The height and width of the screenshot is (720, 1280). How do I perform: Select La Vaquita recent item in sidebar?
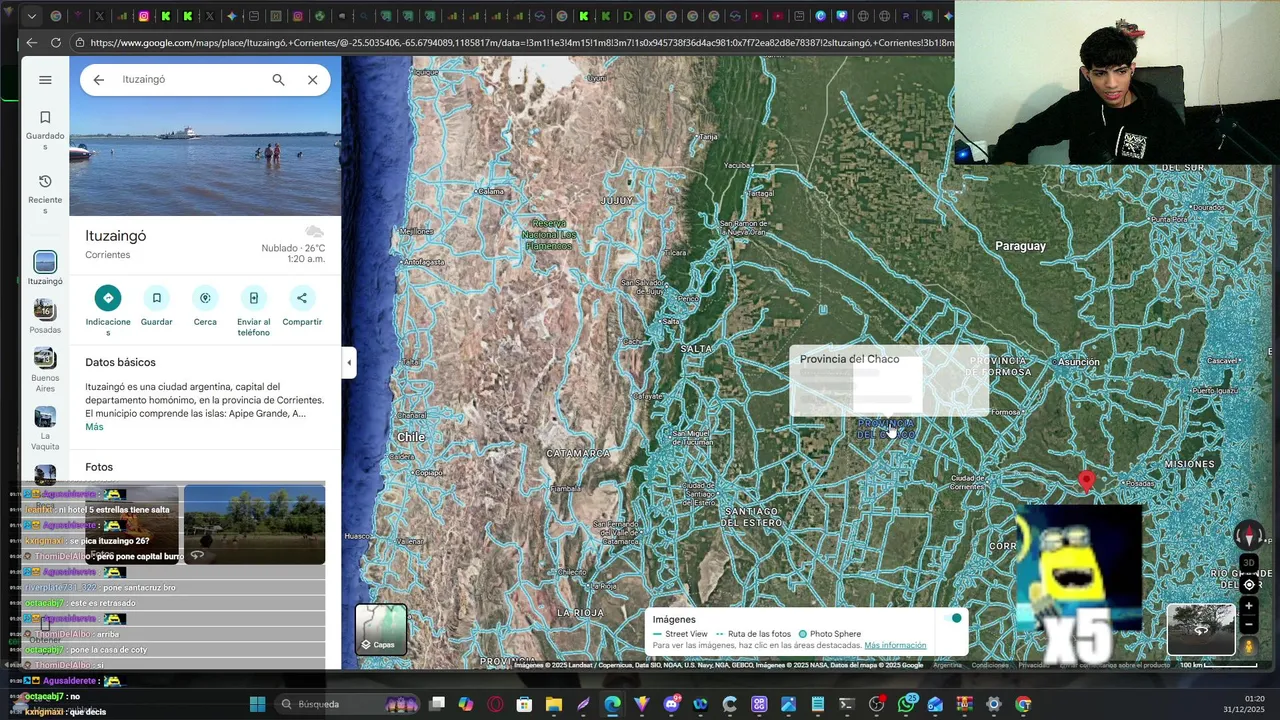[45, 428]
